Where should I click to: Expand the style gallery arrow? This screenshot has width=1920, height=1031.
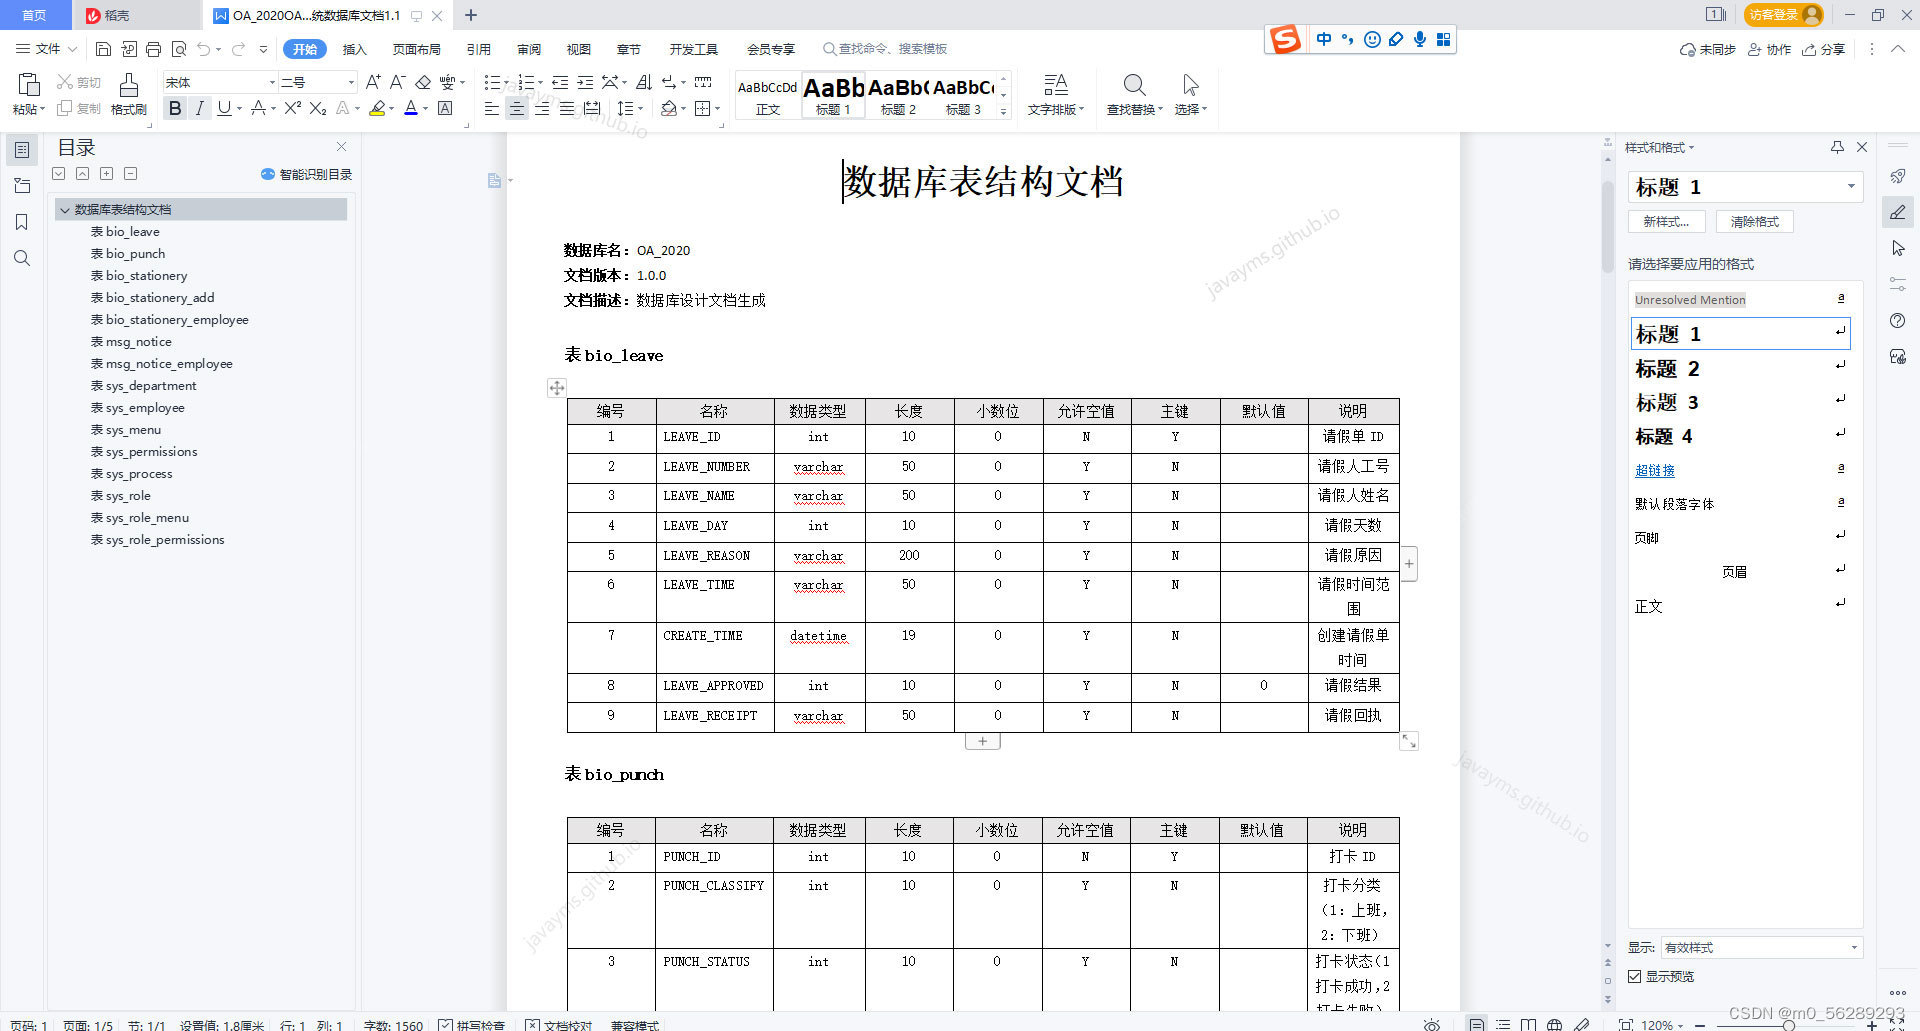point(1003,111)
